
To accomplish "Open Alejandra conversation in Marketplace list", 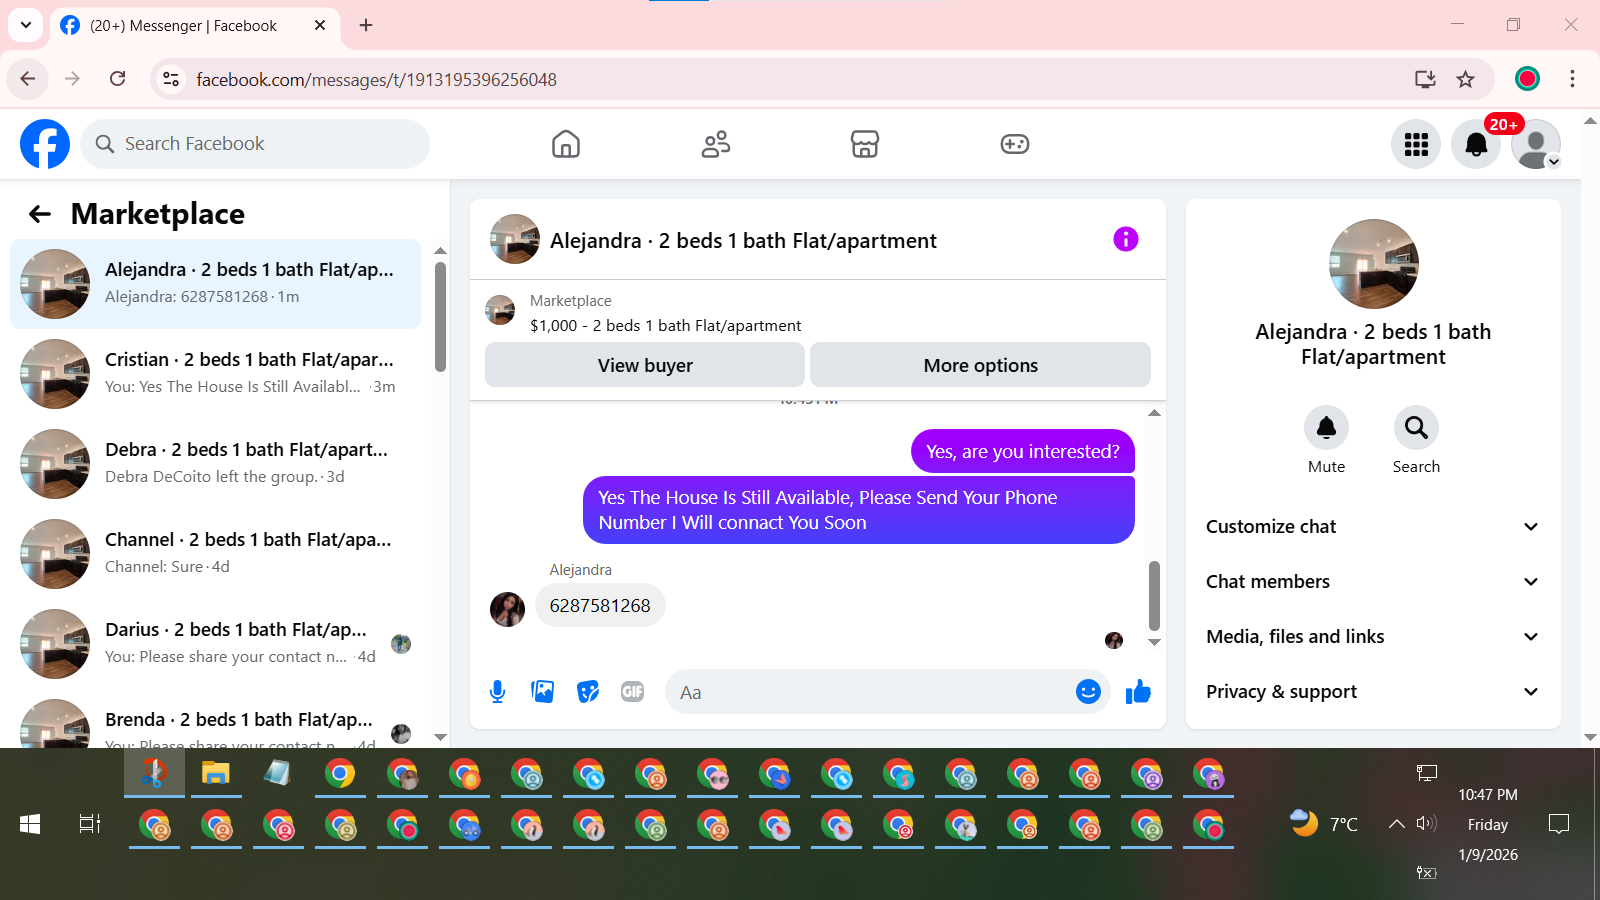I will (215, 284).
